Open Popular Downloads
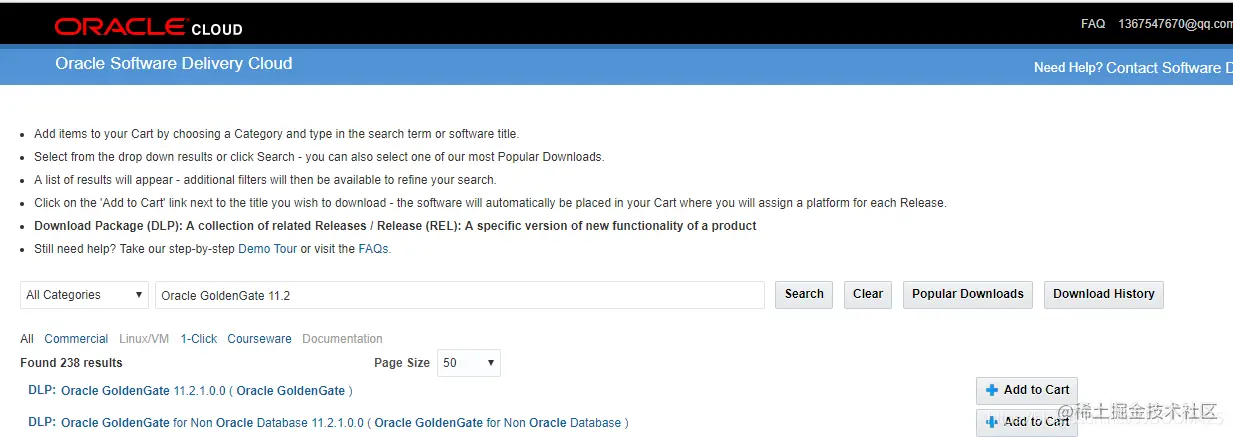This screenshot has height=437, width=1233. pos(968,295)
